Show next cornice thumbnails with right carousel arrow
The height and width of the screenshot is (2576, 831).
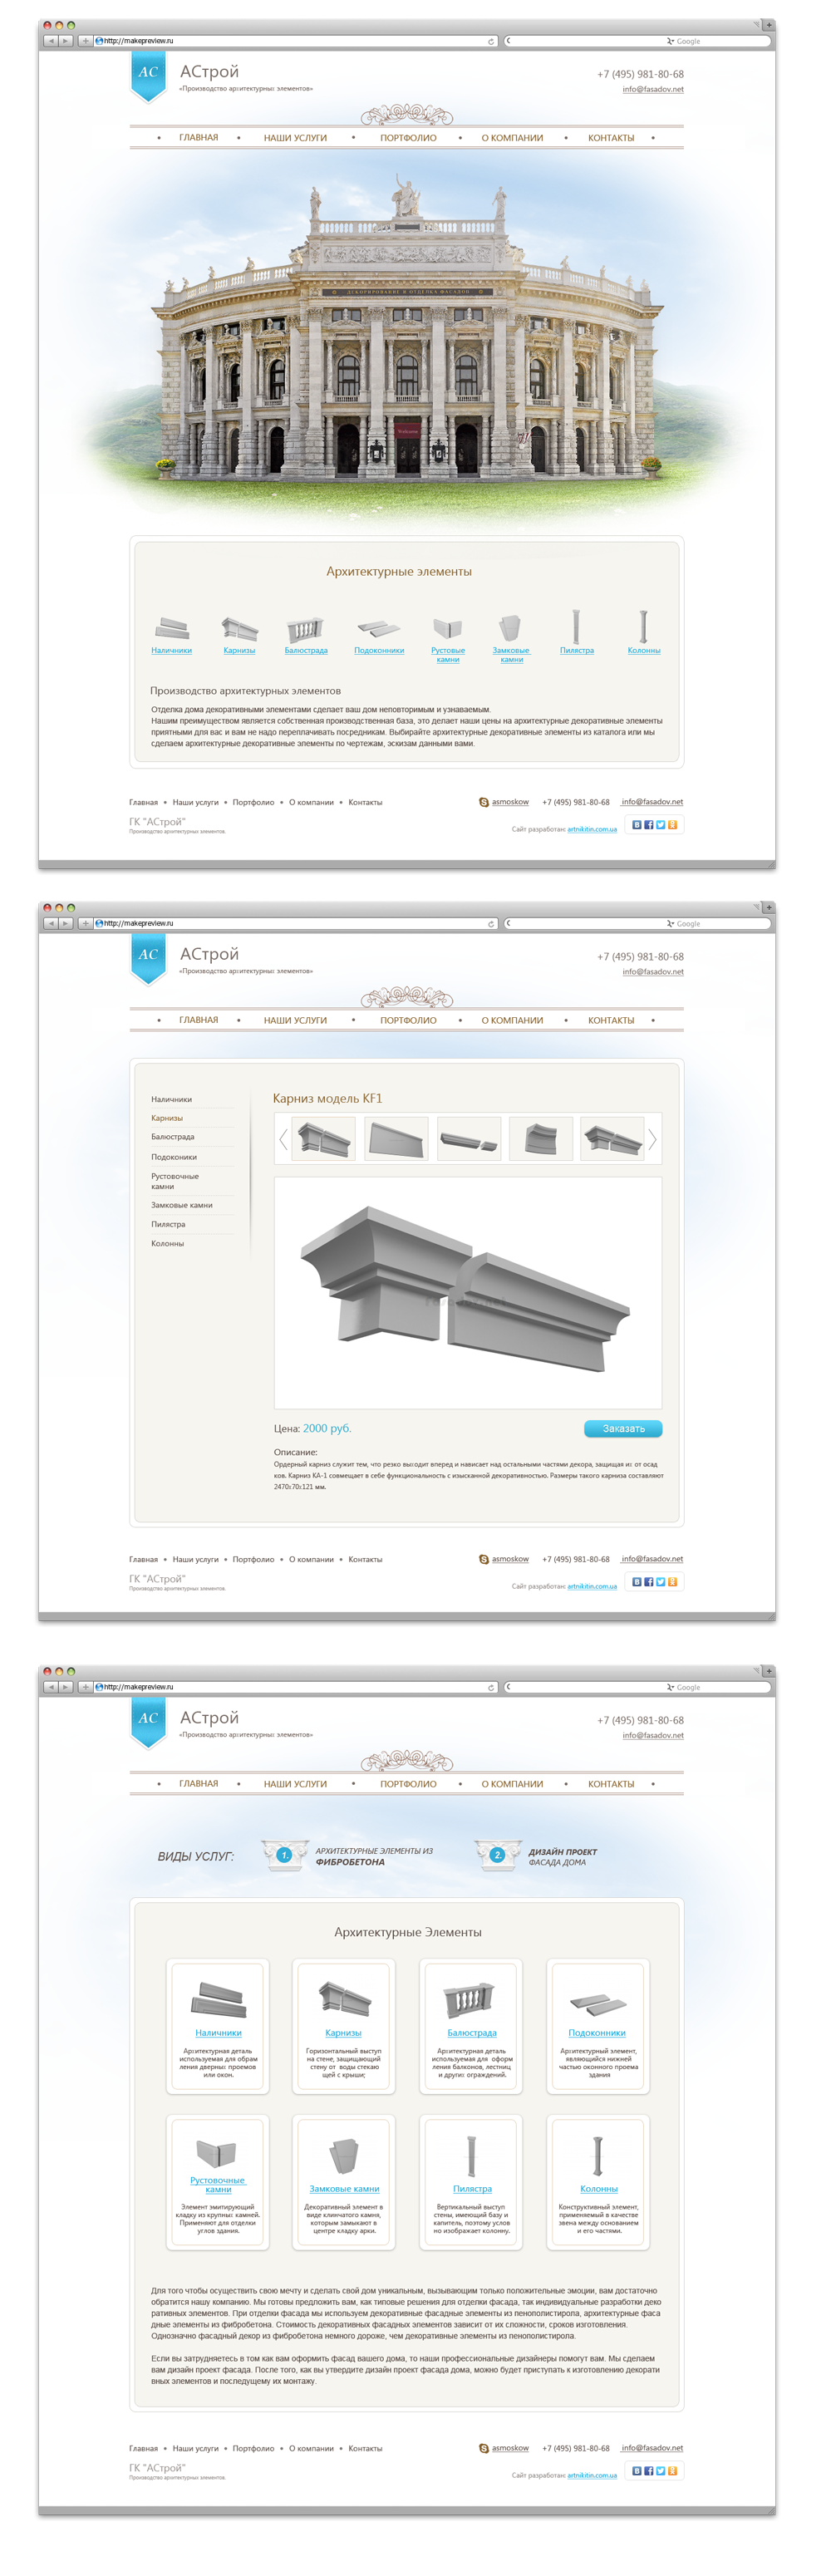tap(652, 1139)
